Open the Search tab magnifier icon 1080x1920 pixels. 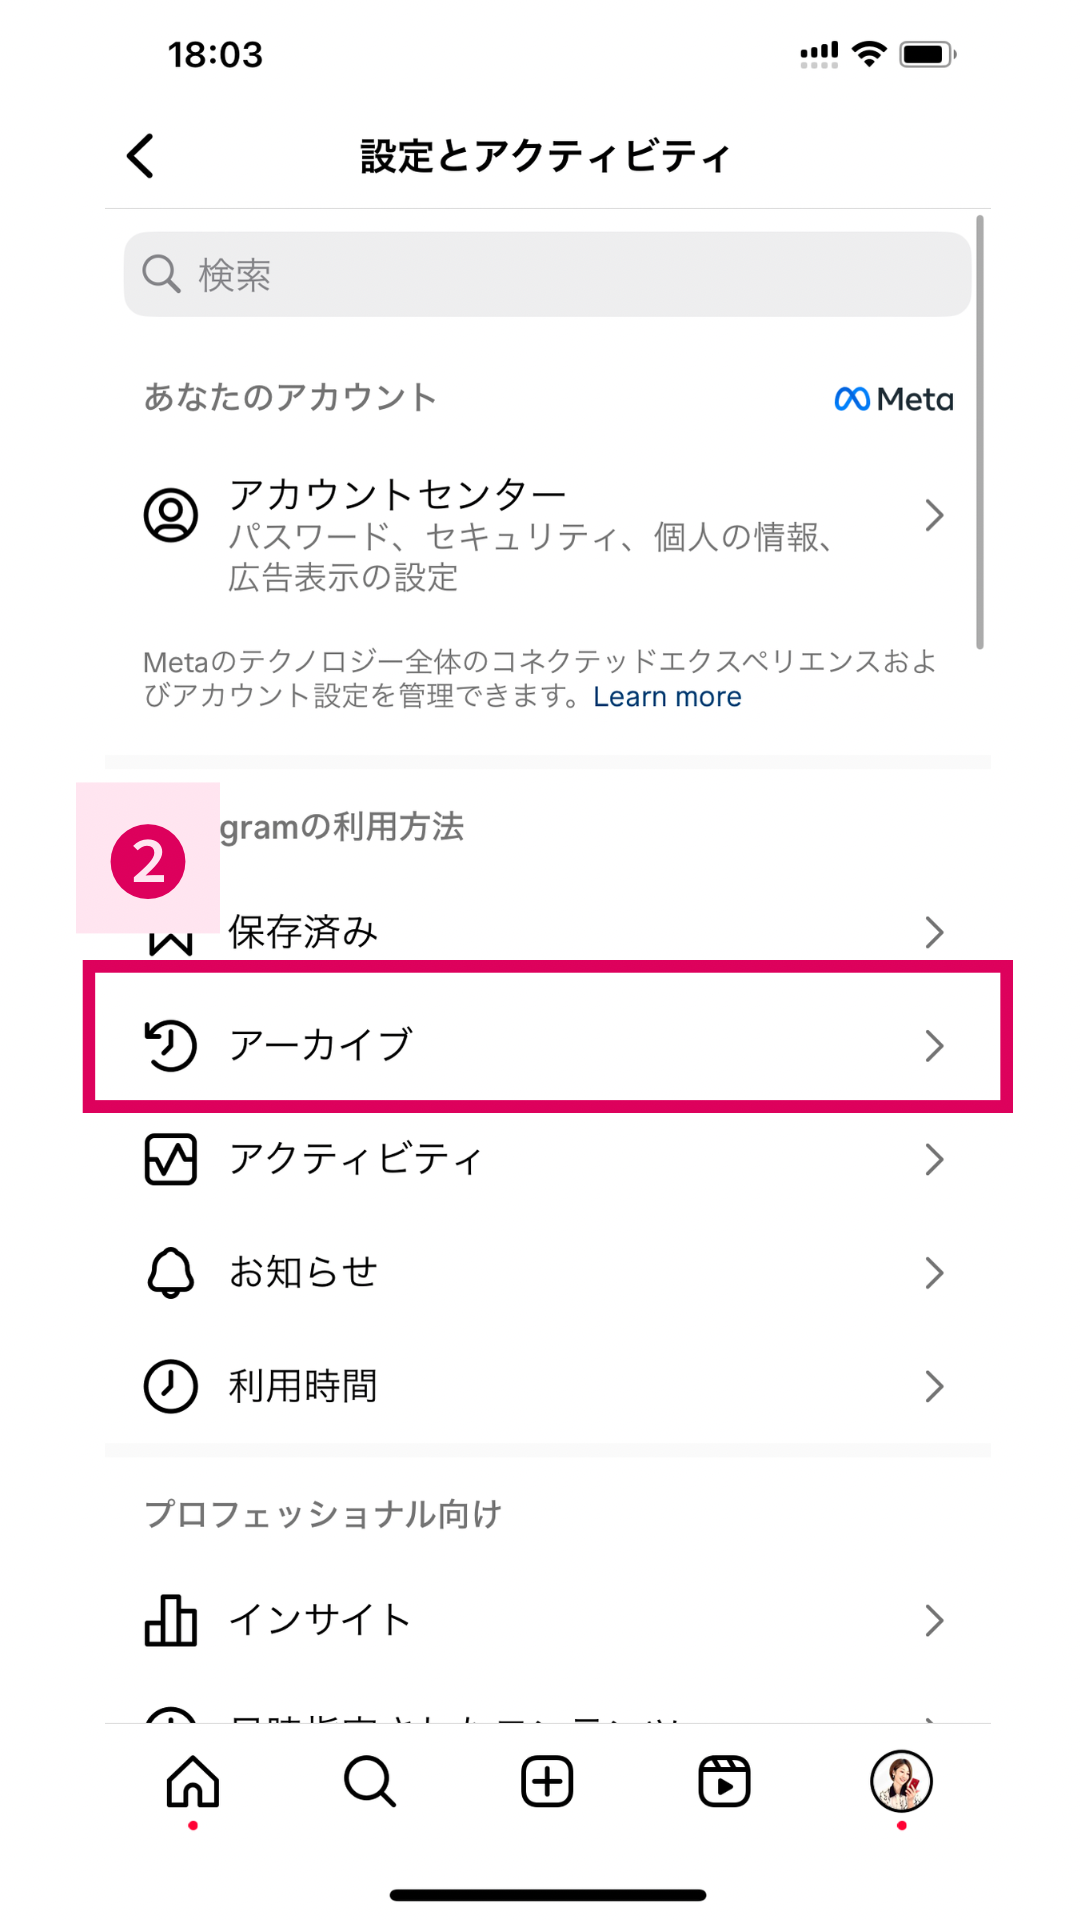370,1782
